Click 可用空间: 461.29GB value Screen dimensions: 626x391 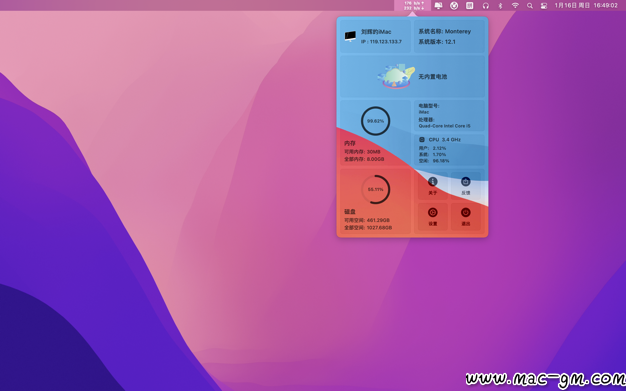pyautogui.click(x=366, y=220)
